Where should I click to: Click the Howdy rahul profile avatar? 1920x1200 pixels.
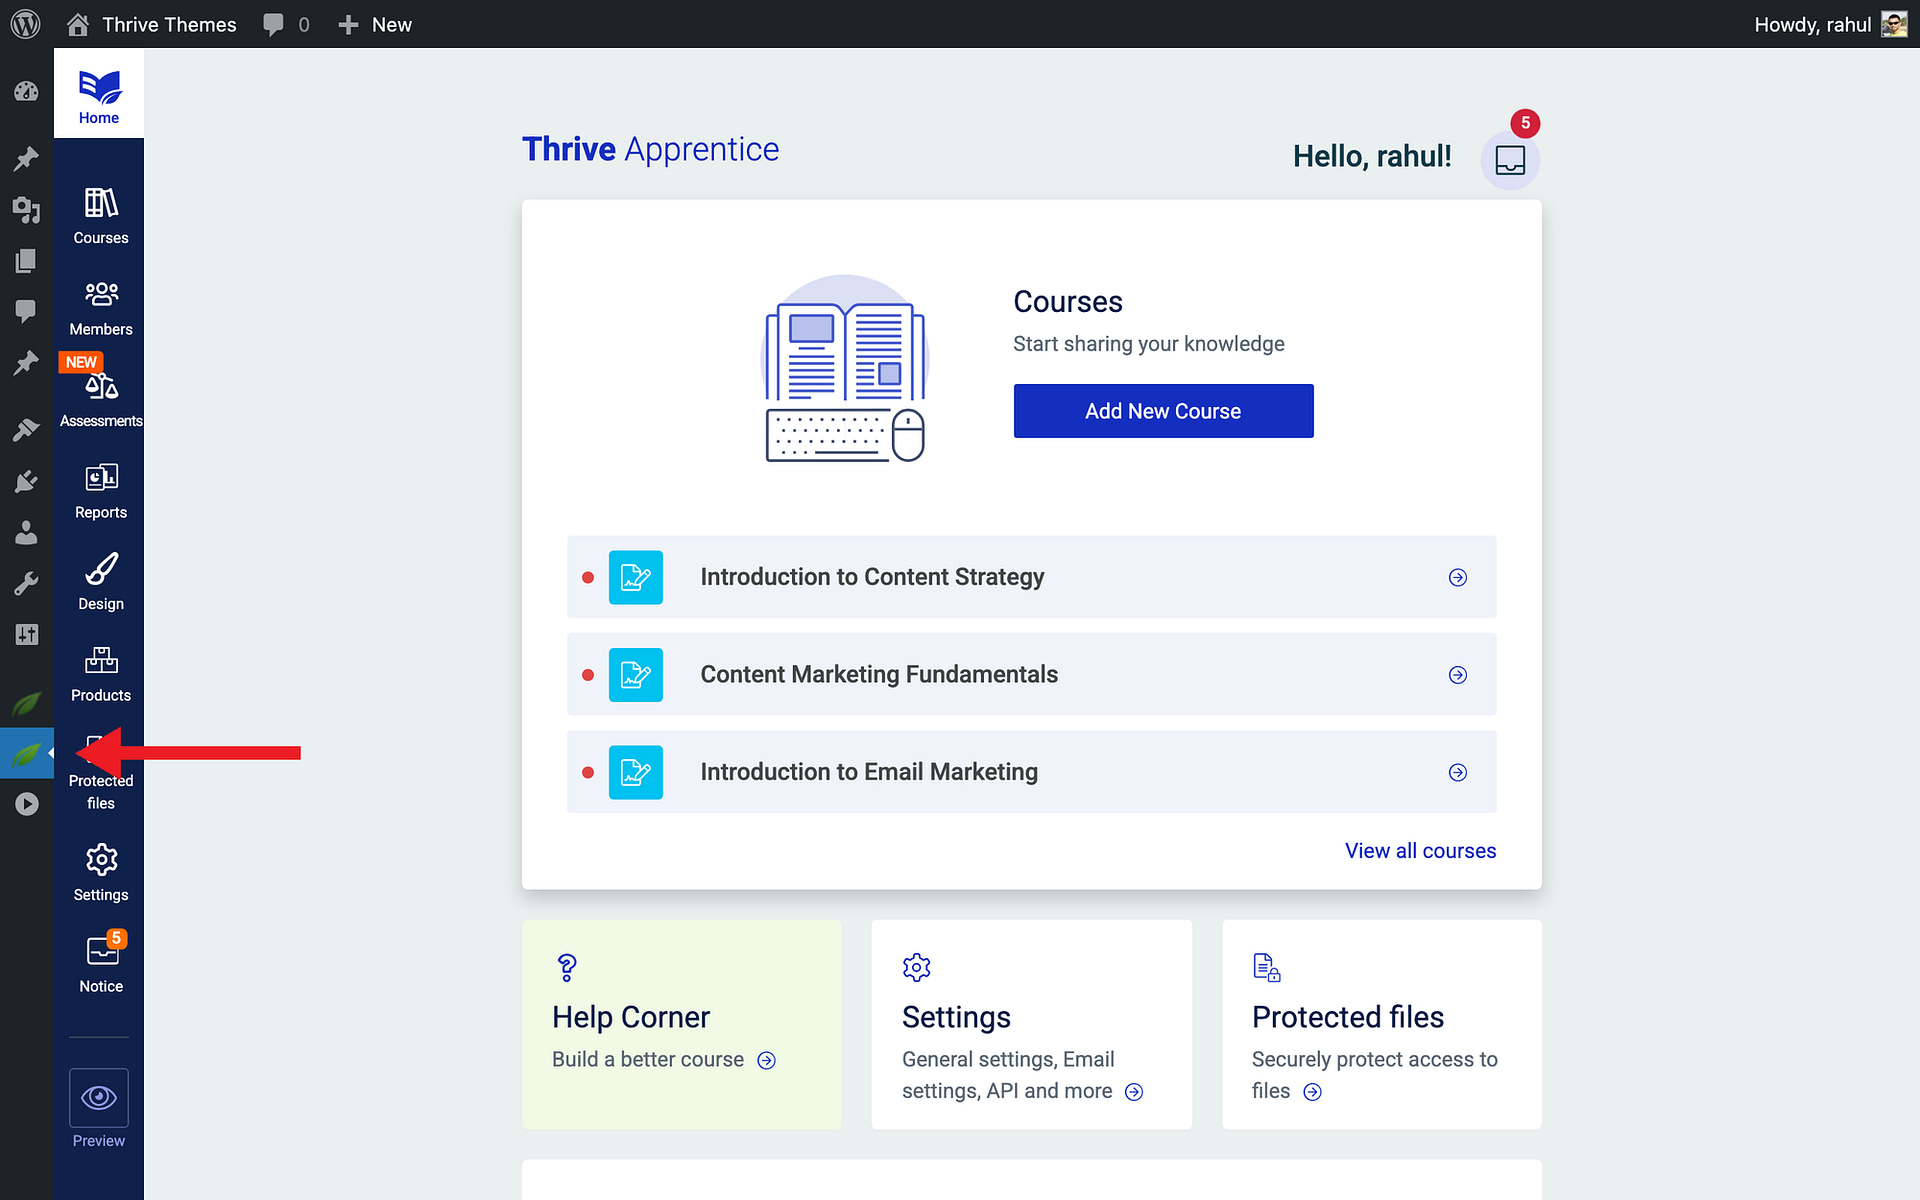1893,24
